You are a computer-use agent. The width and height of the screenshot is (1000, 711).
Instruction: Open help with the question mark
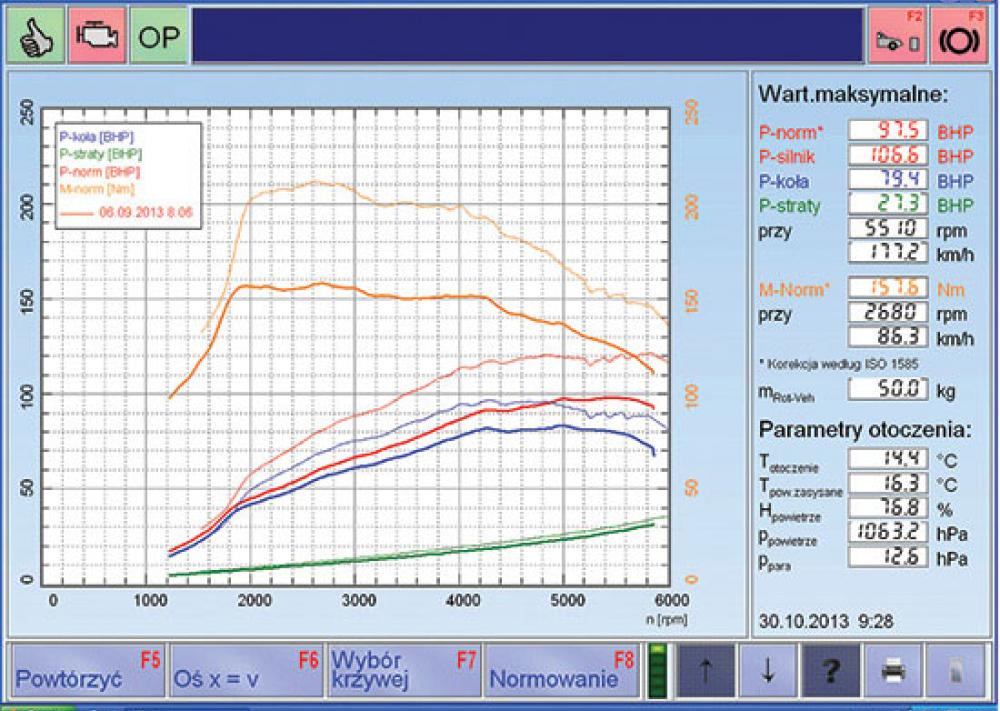pyautogui.click(x=829, y=670)
